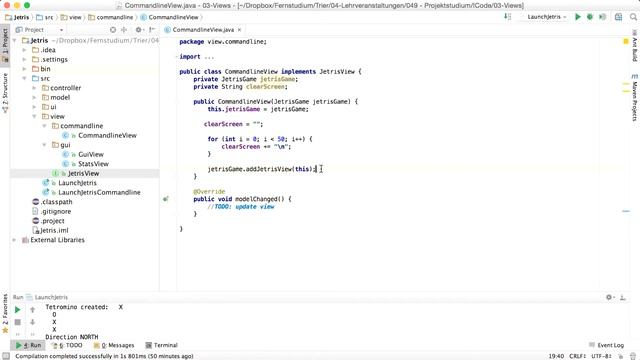This screenshot has height=360, width=640.
Task: Click the lock read-only status icon
Action: click(x=620, y=356)
